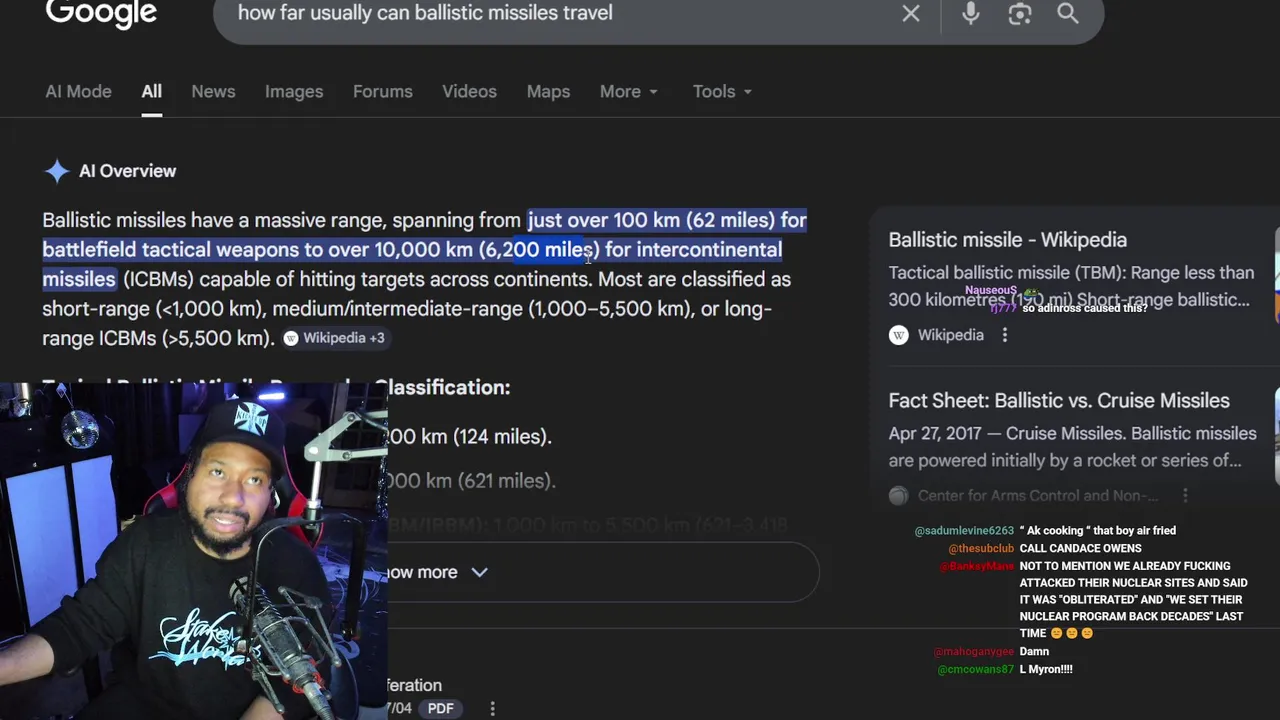This screenshot has height=720, width=1280.
Task: Click Wikipedia favicon in source card
Action: (x=898, y=335)
